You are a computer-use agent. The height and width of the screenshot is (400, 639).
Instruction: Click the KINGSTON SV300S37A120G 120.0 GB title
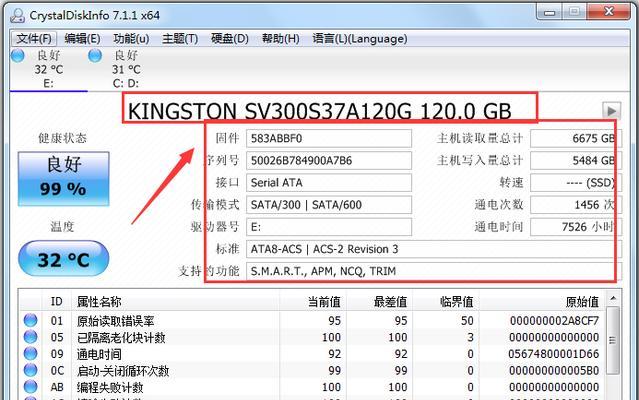(320, 111)
